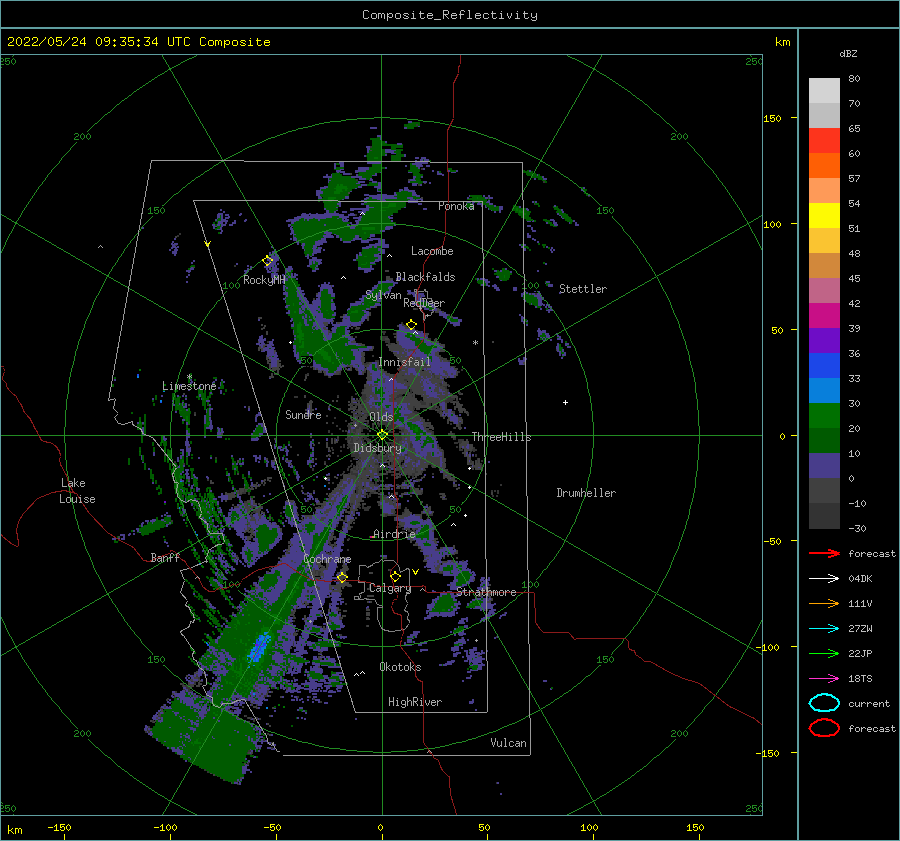This screenshot has height=841, width=900.
Task: Click the 10 dBZ purple swatch
Action: (x=824, y=466)
